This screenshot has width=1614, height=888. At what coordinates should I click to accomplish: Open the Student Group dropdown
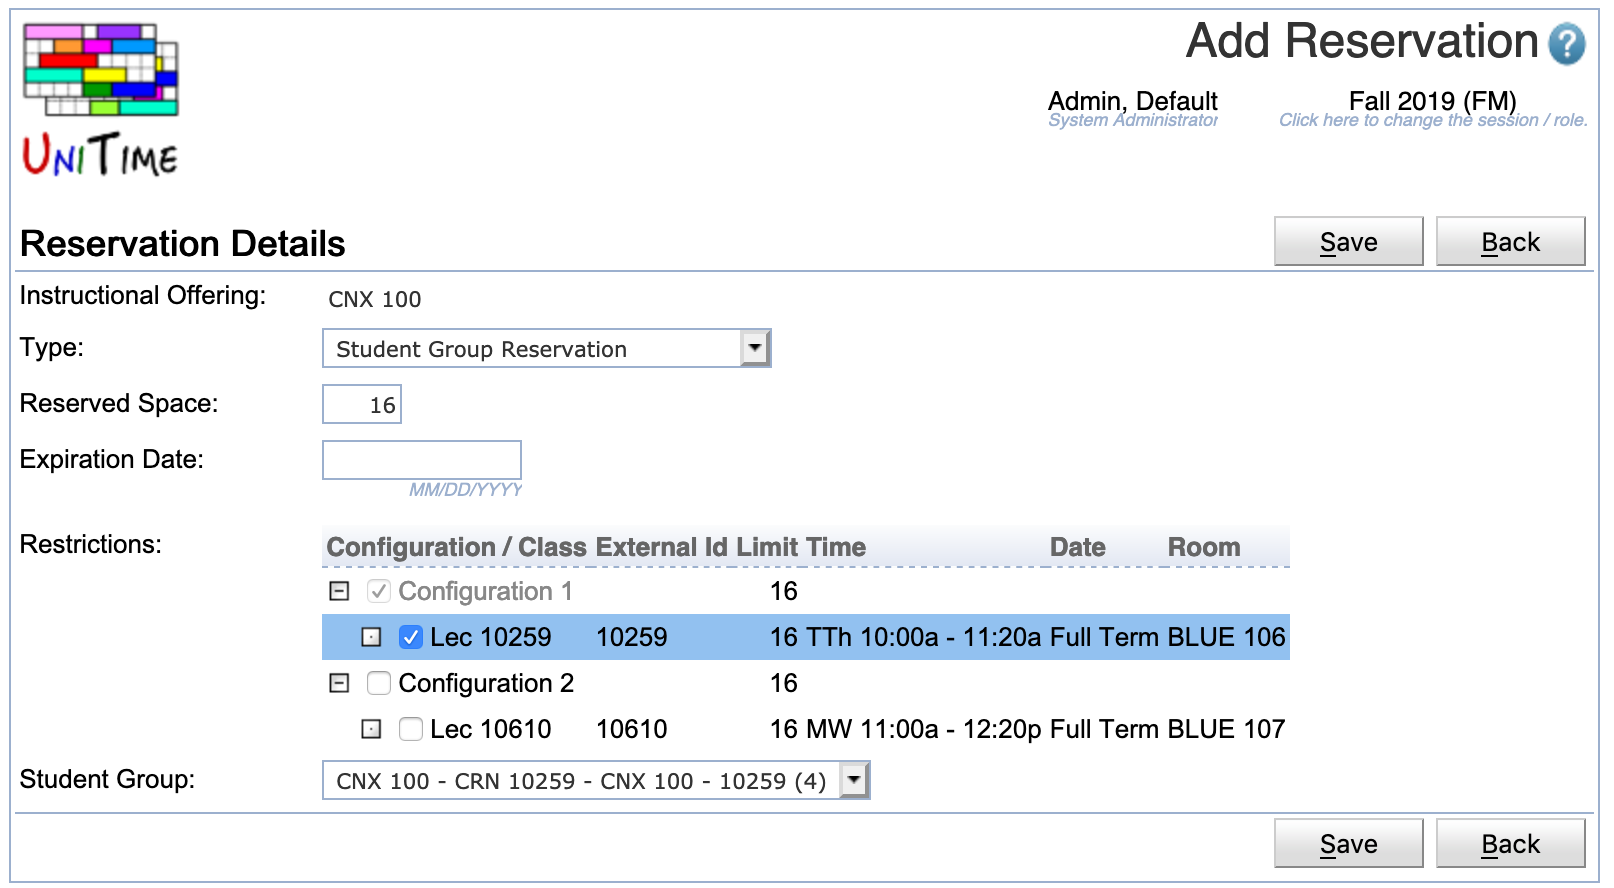coord(596,781)
